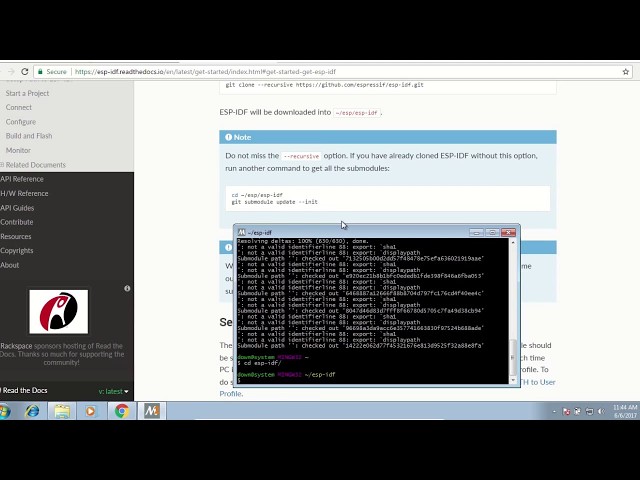640x480 pixels.
Task: Click the terminal scrollbar down arrow
Action: pos(513,380)
